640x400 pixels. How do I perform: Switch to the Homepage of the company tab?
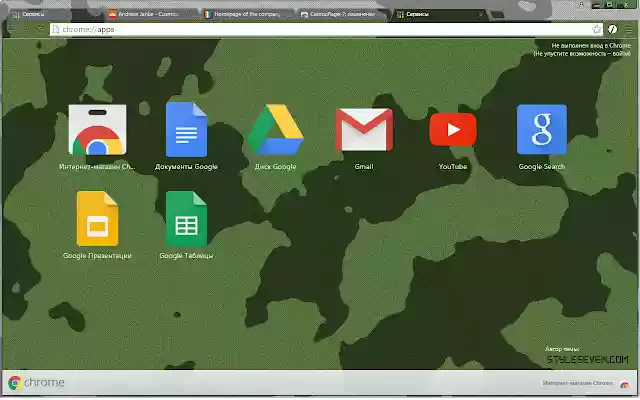pyautogui.click(x=247, y=14)
